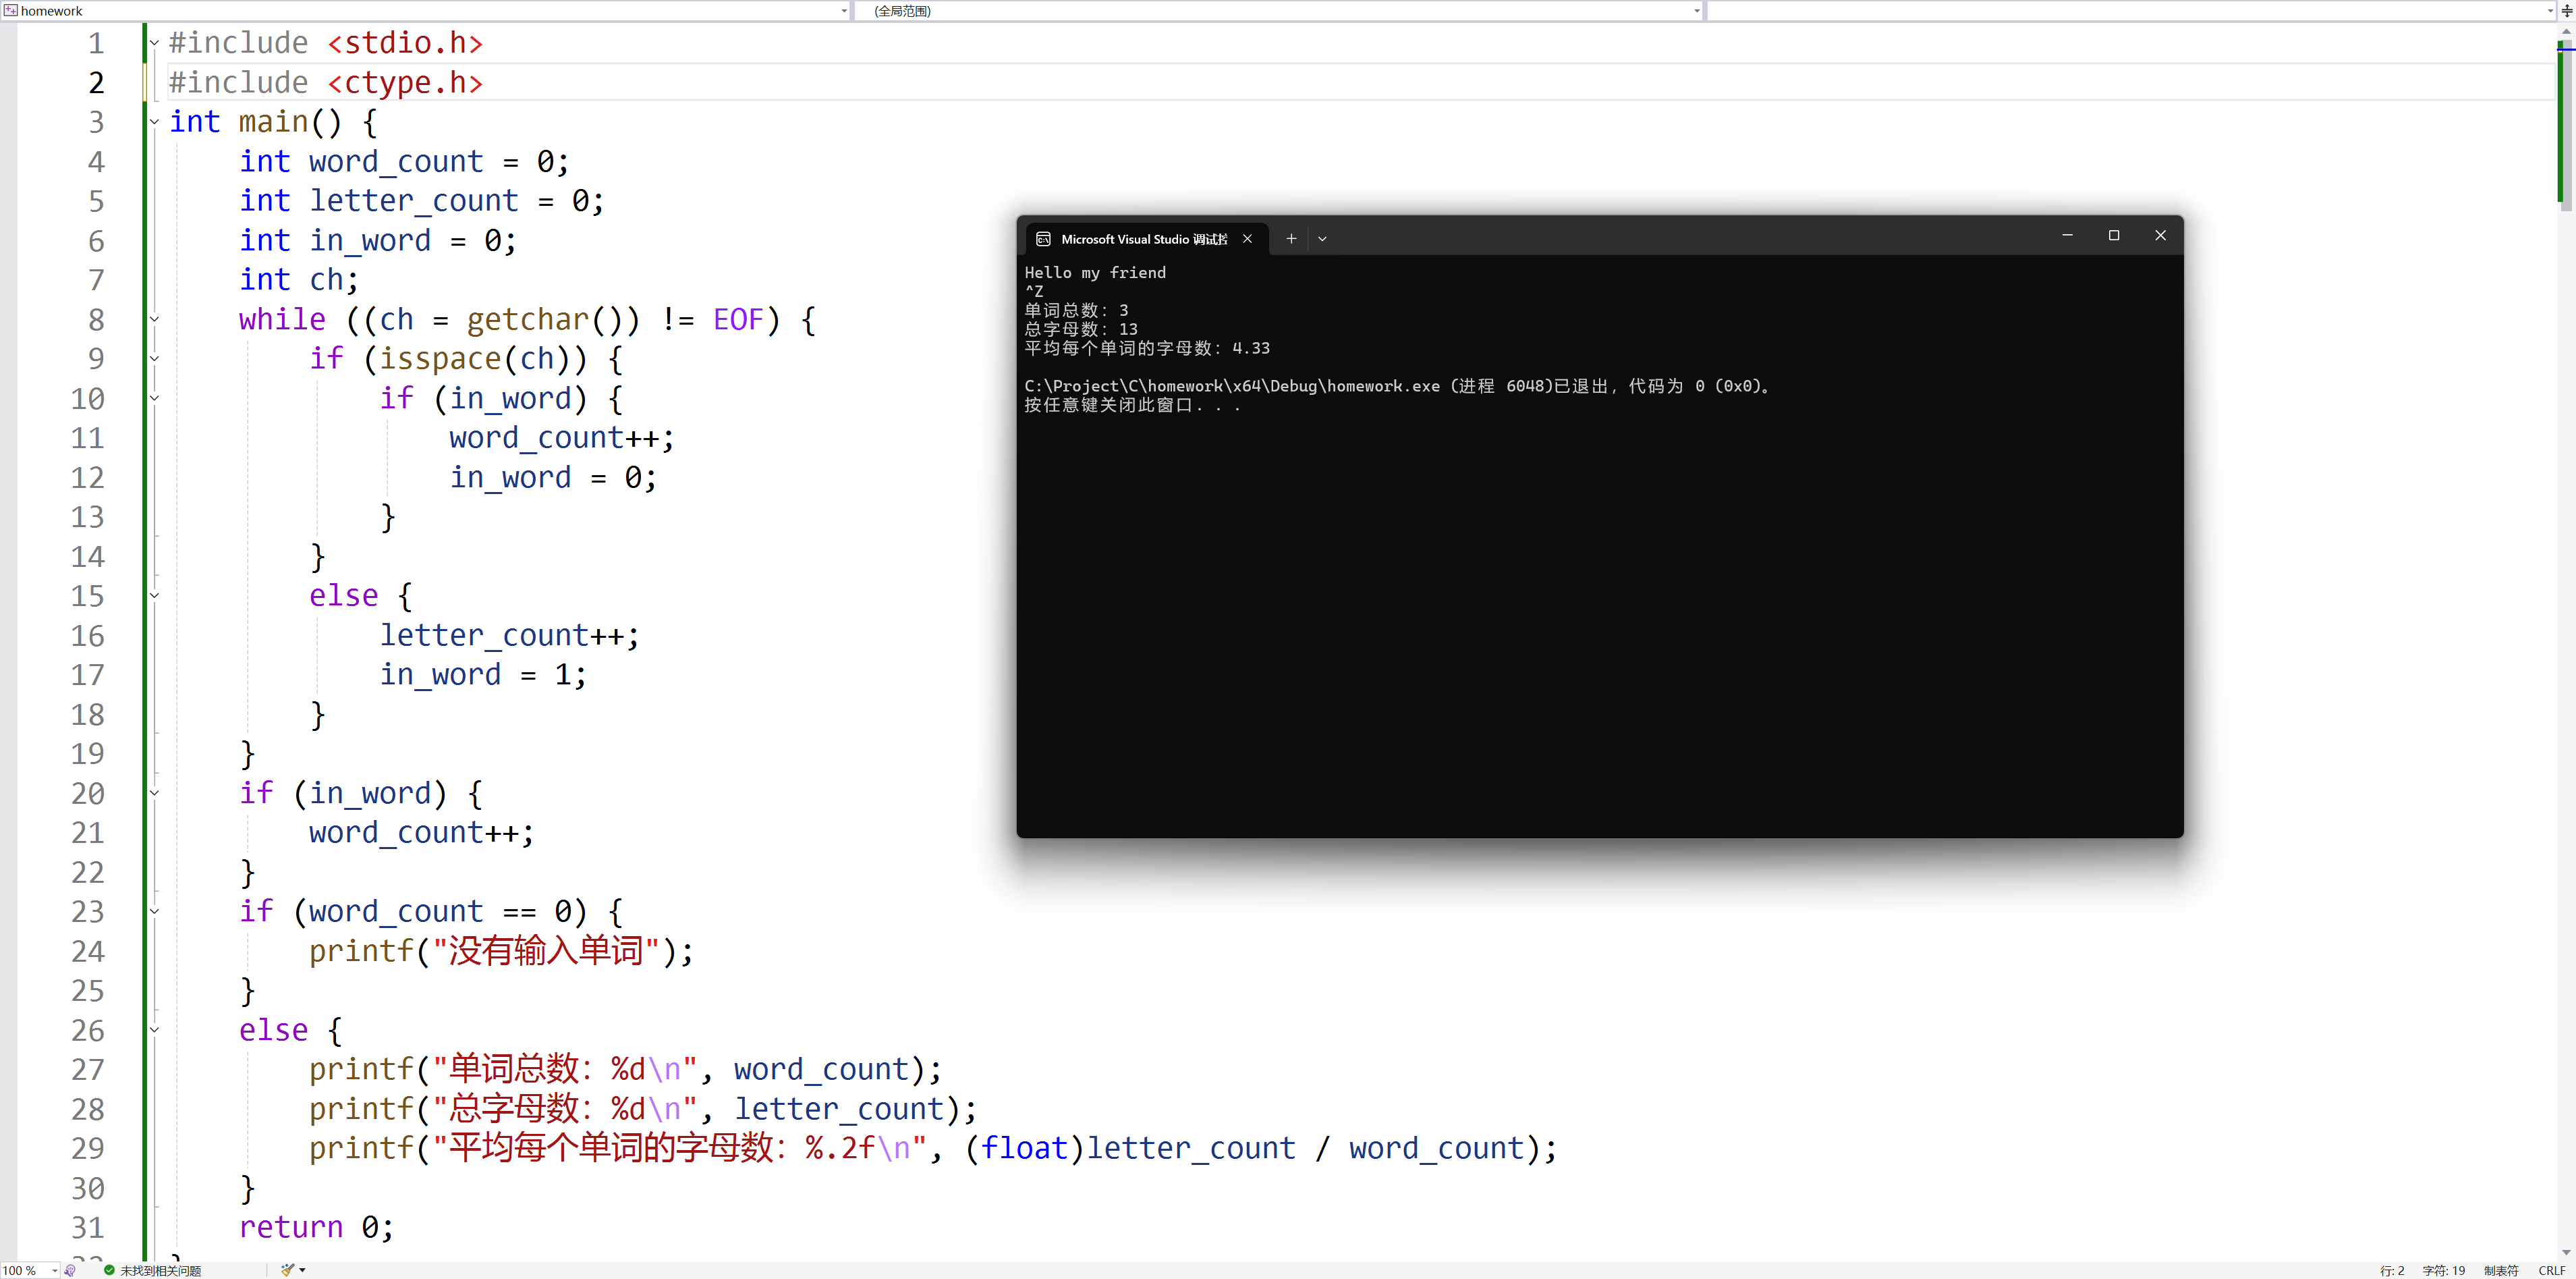Click the code cleanup broom icon
The width and height of the screenshot is (2576, 1279).
pos(287,1270)
